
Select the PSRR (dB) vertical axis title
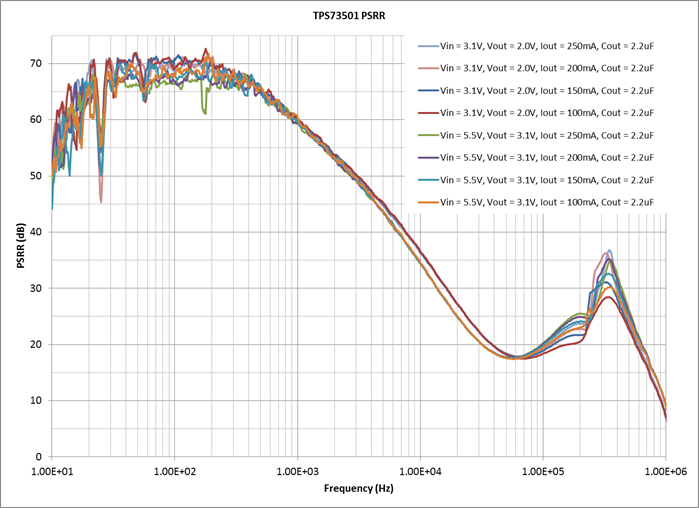click(x=21, y=246)
